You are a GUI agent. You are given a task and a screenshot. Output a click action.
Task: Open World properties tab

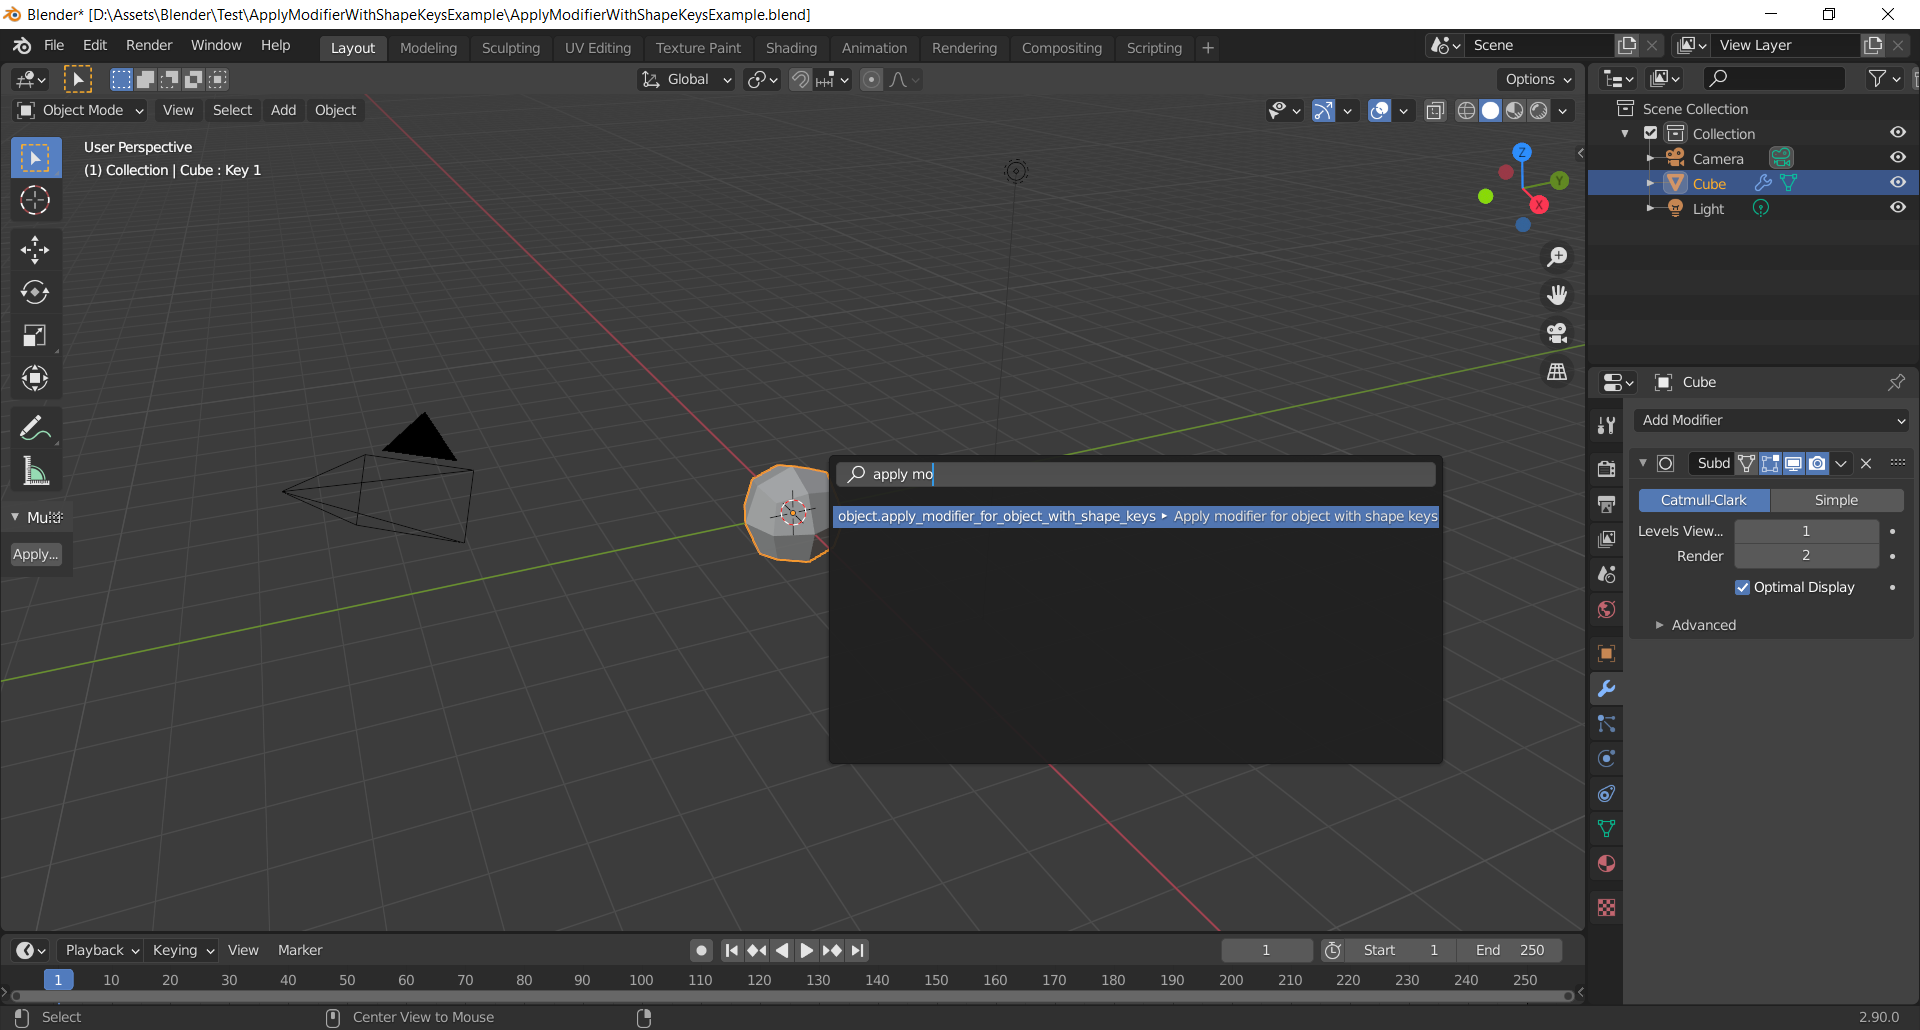click(x=1606, y=610)
